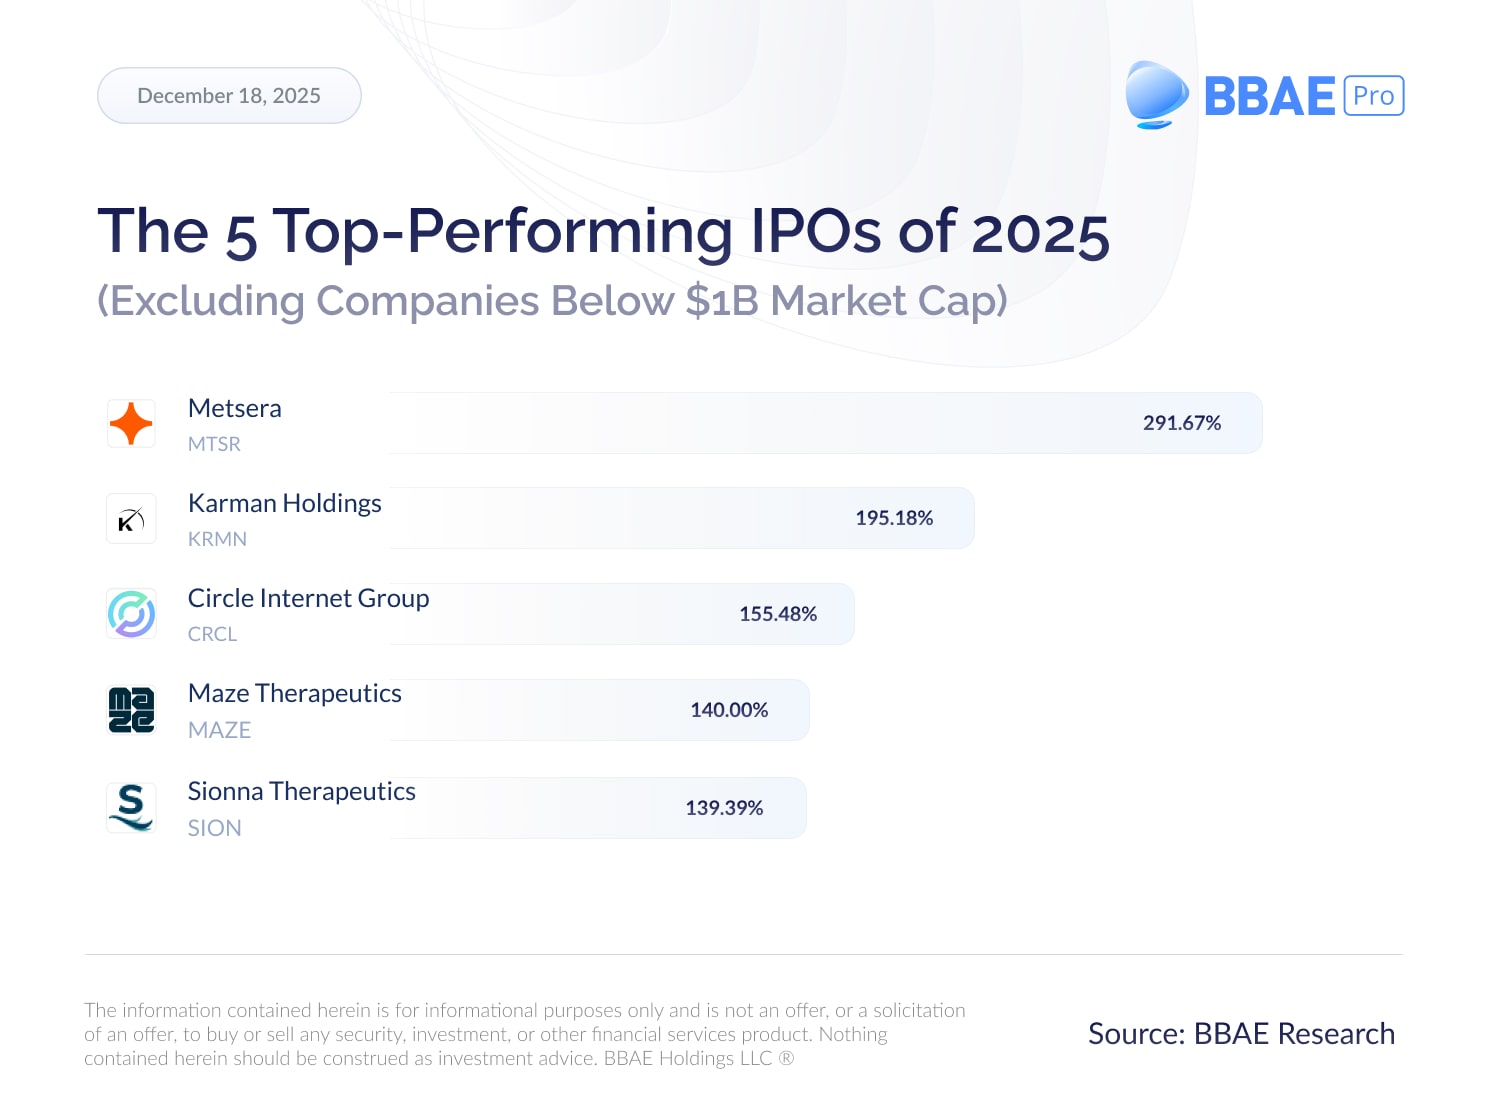Viewport: 1500px width, 1116px height.
Task: Click the Circle Internet Group 155.48% value
Action: 778,614
